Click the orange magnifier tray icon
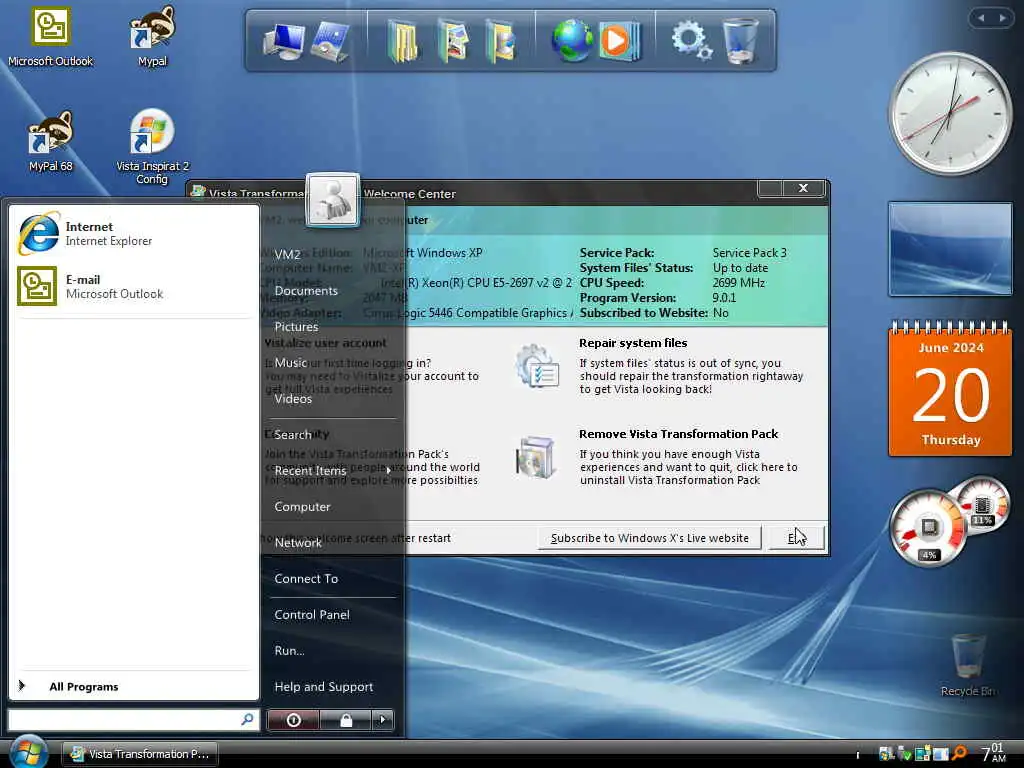This screenshot has width=1024, height=768. (x=959, y=754)
